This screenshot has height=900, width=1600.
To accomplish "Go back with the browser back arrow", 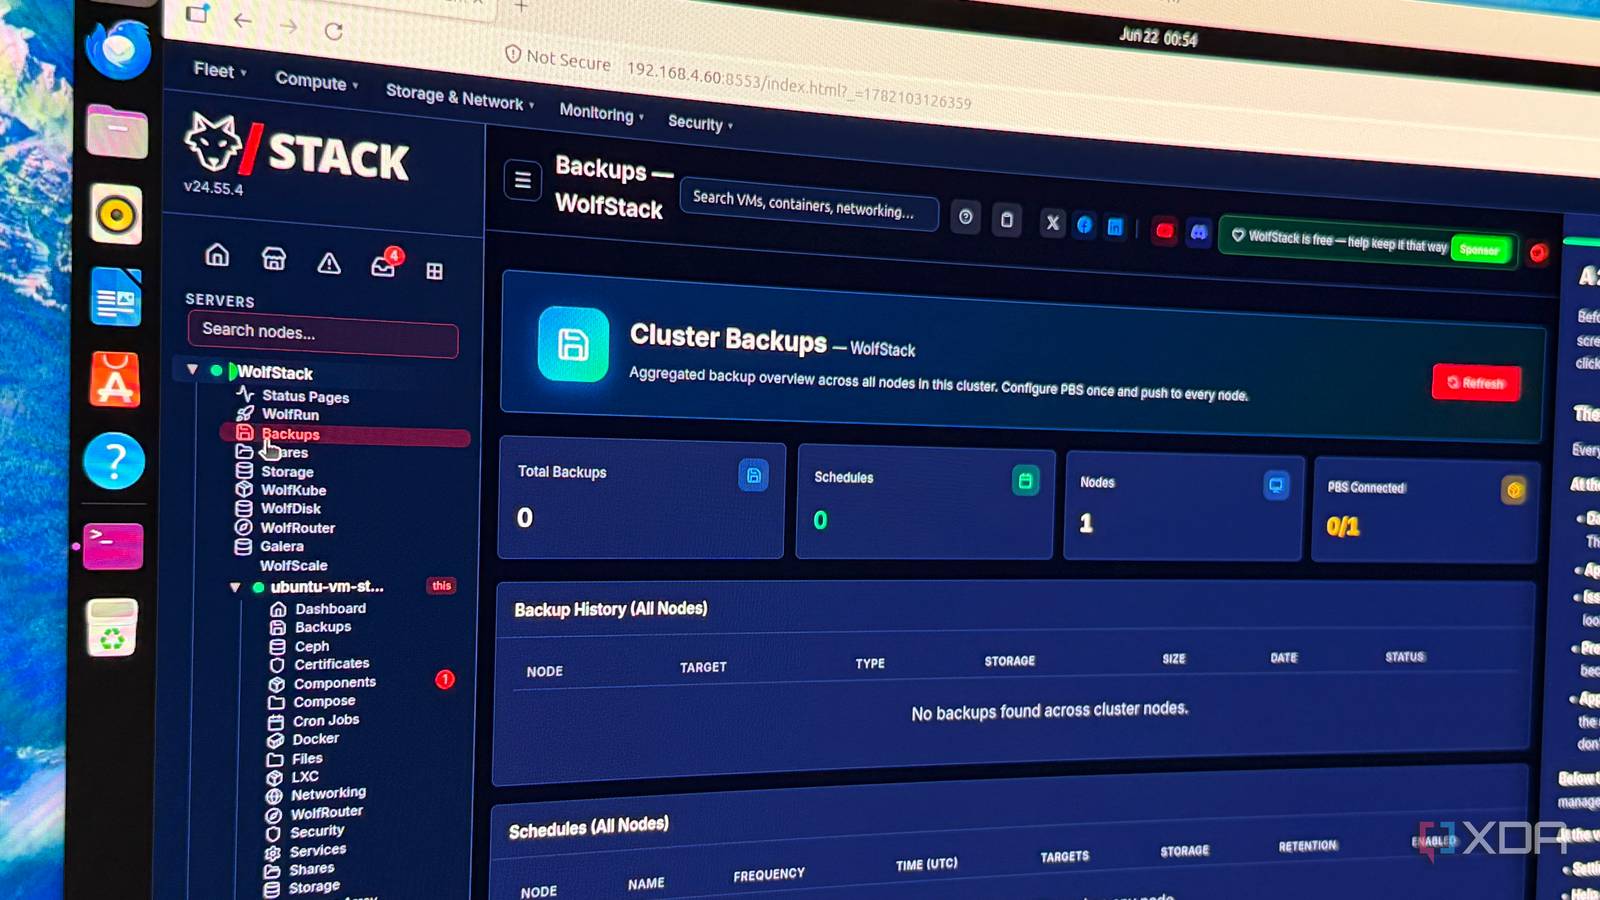I will pos(243,20).
